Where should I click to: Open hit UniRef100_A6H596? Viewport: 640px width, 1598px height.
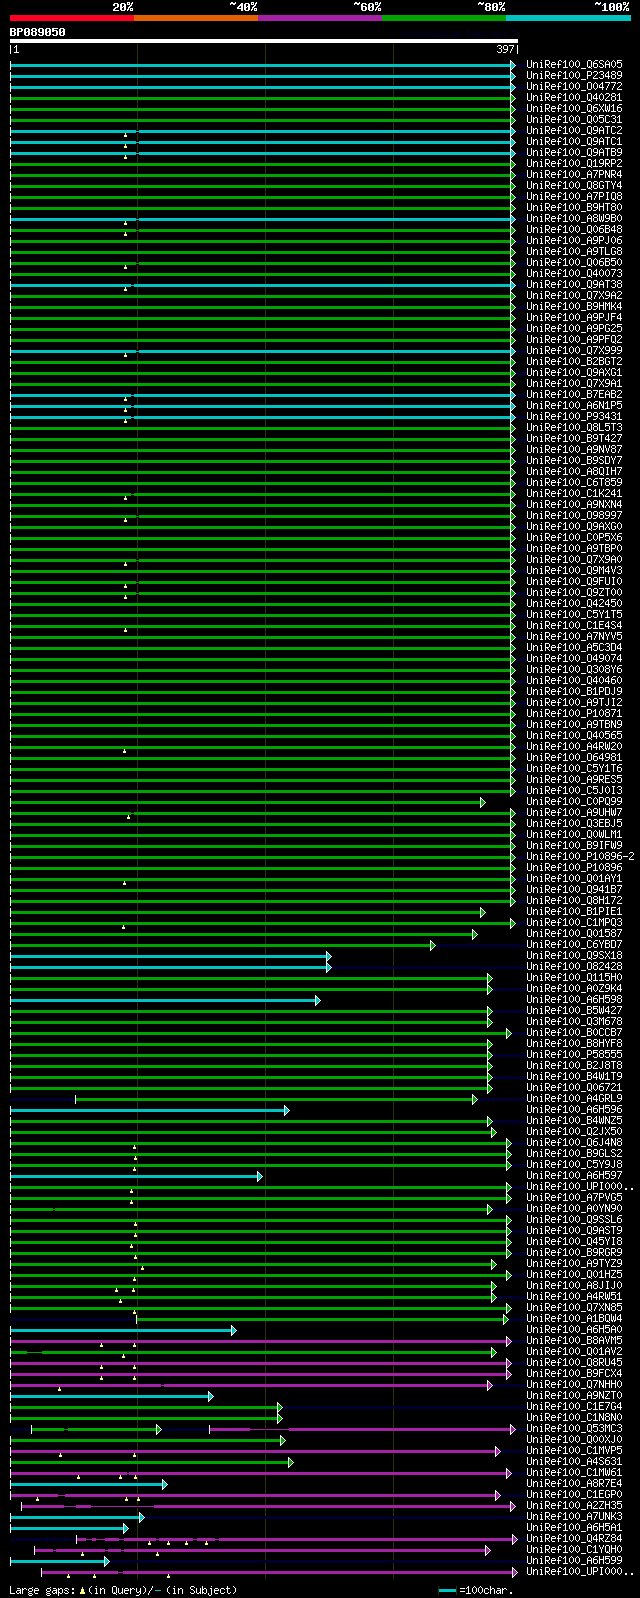[574, 1109]
